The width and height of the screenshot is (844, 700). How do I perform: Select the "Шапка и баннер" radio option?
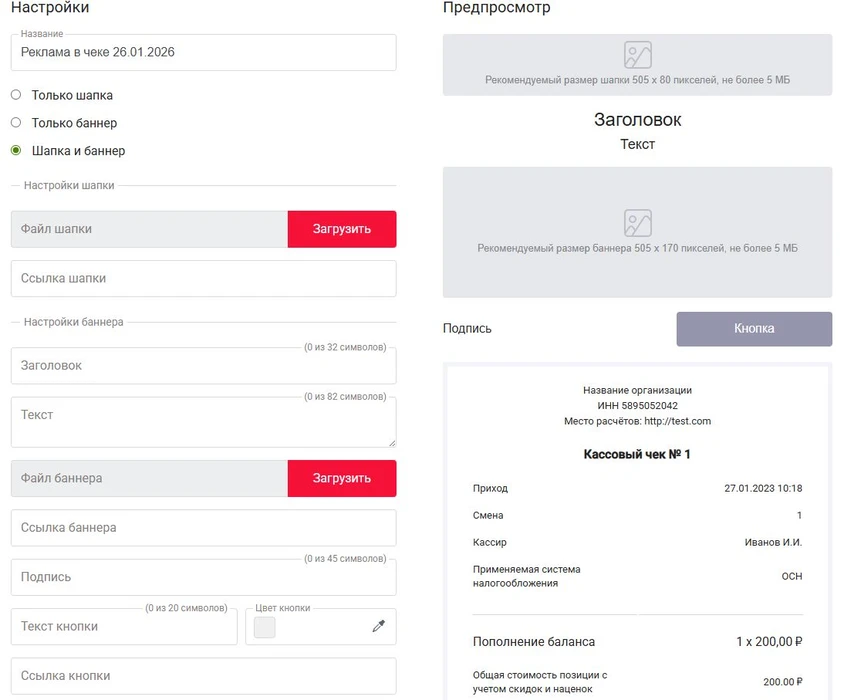coord(16,151)
